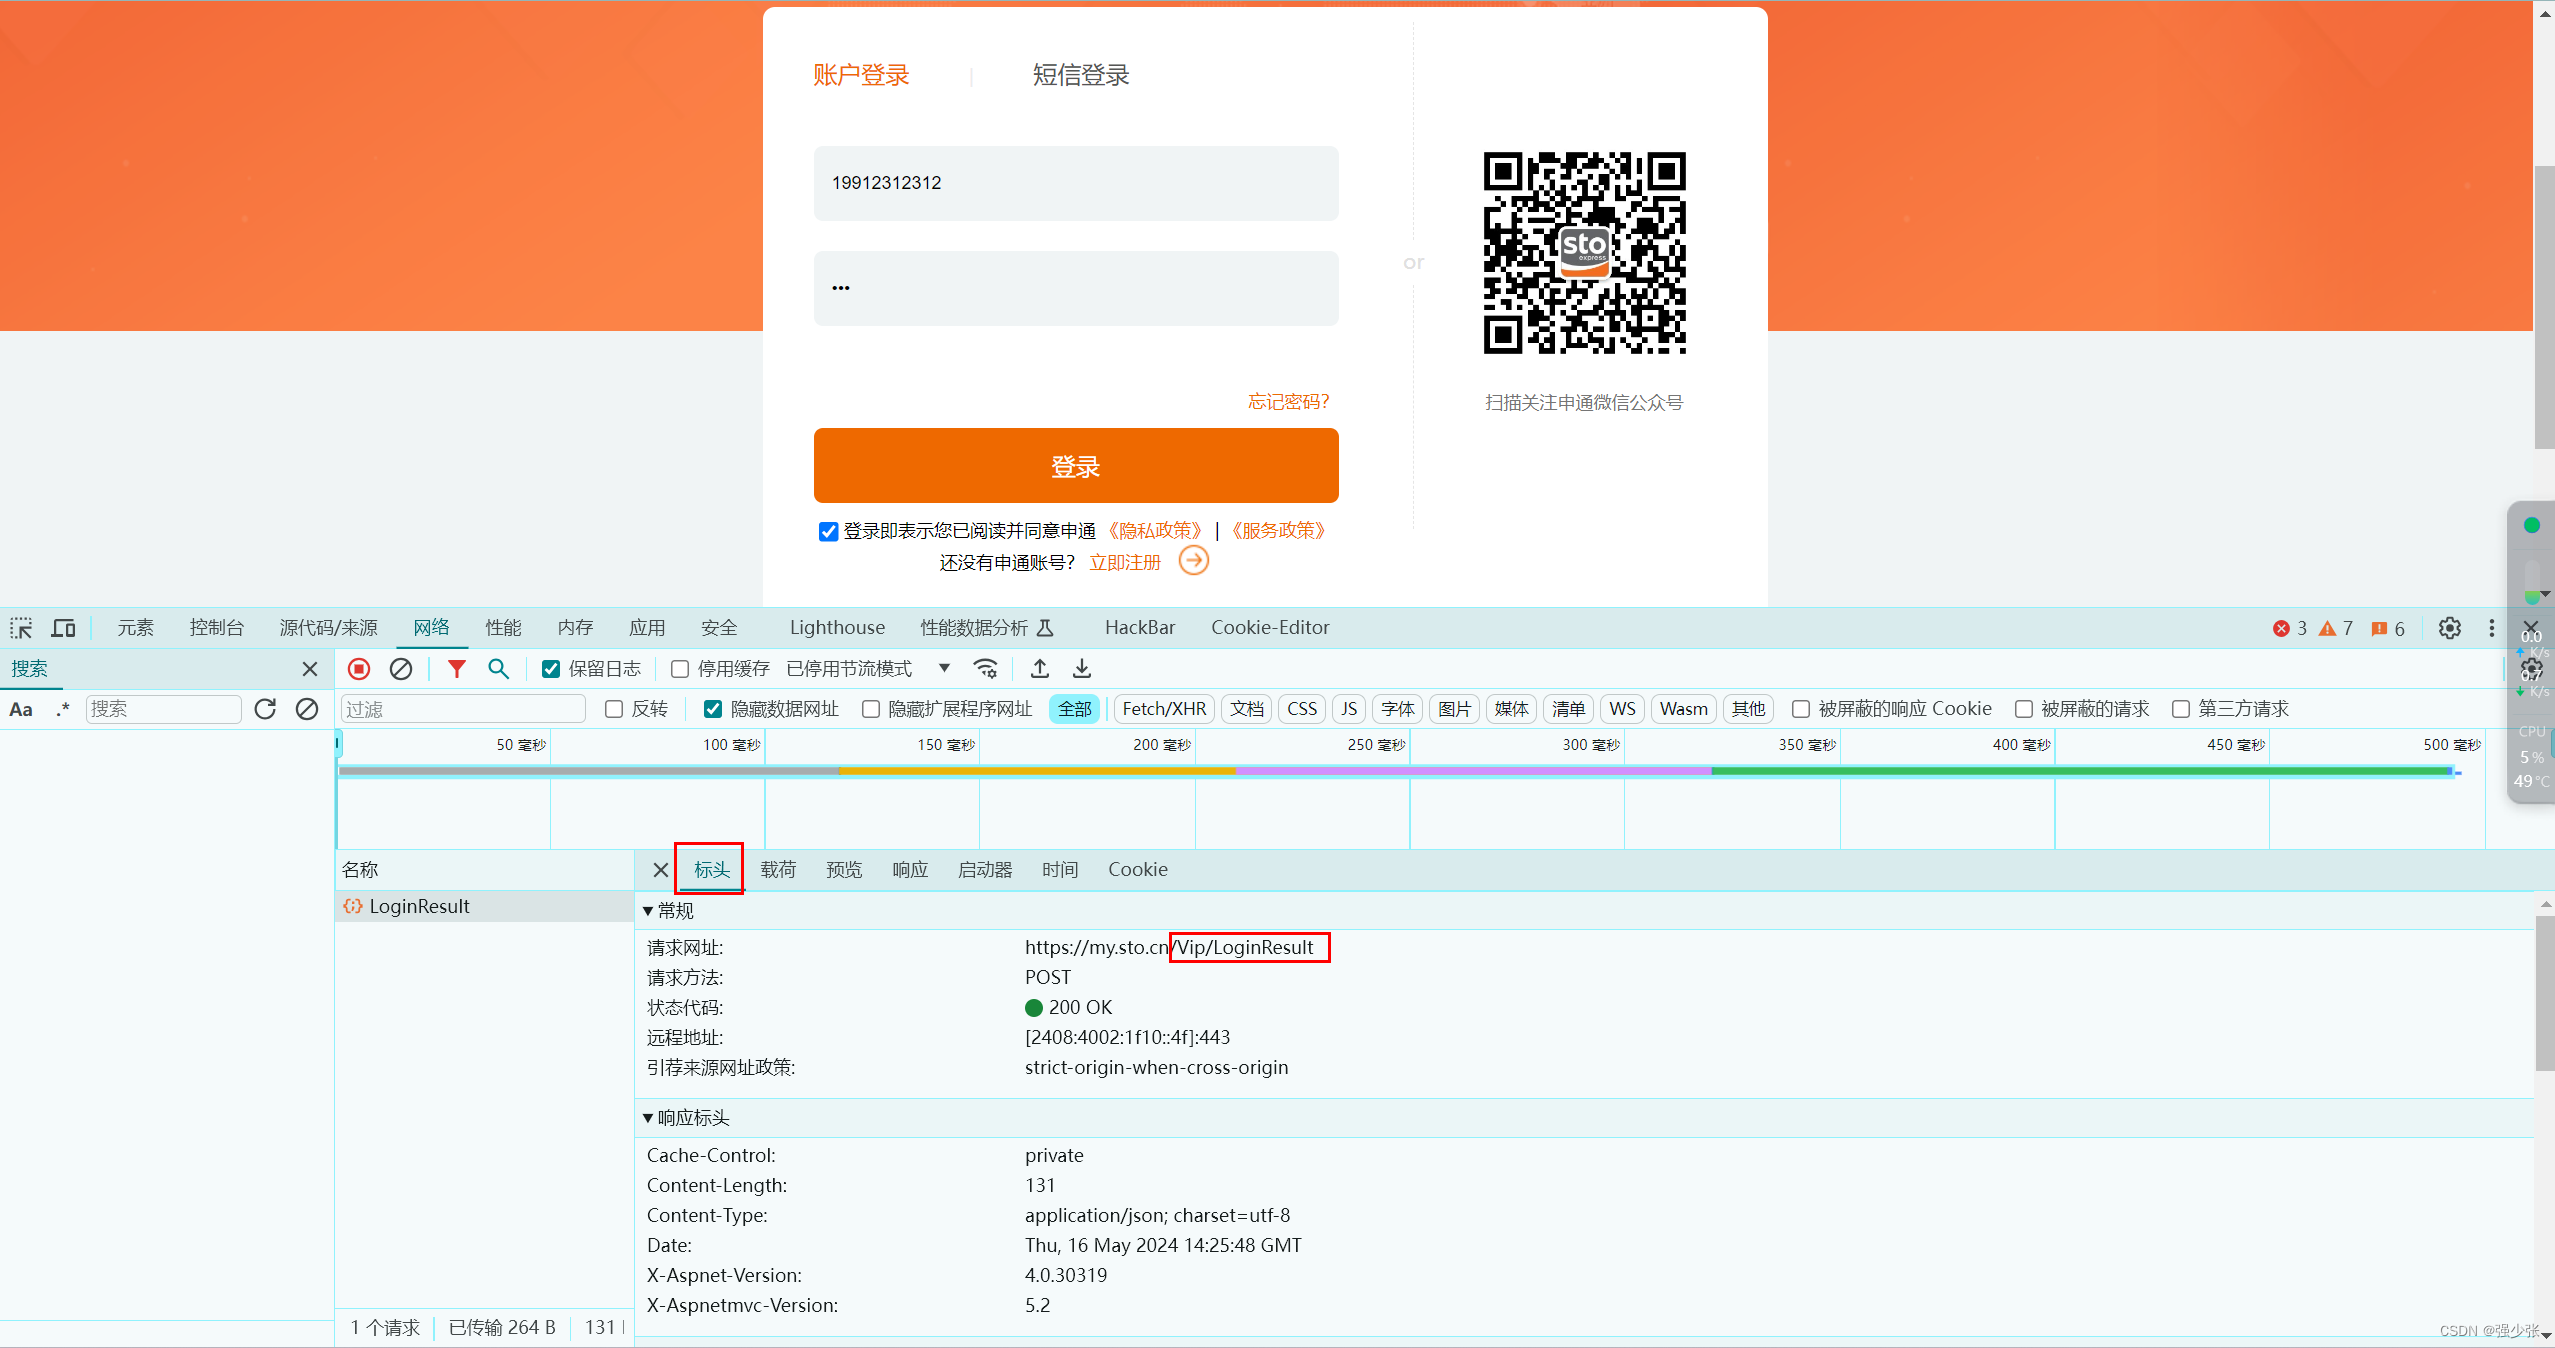Open the 控制台 DevTools tab
Image resolution: width=2555 pixels, height=1348 pixels.
216,628
